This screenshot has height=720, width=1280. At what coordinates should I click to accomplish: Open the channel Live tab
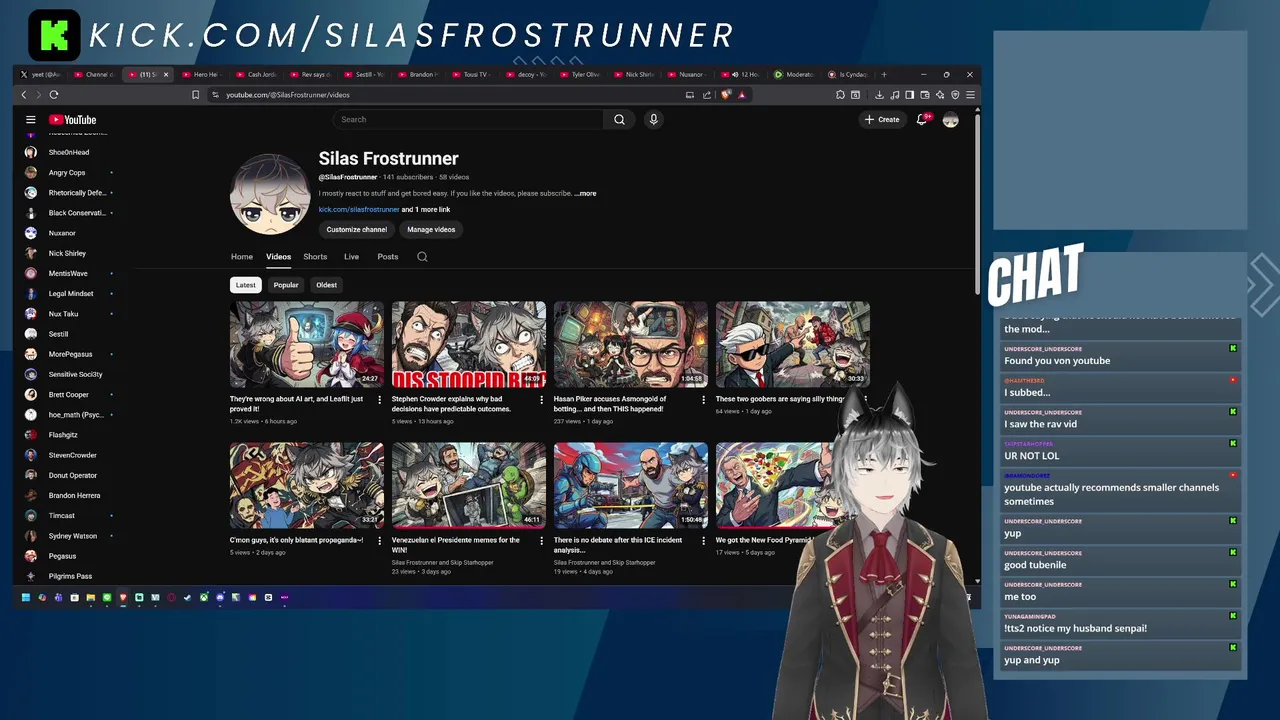351,257
